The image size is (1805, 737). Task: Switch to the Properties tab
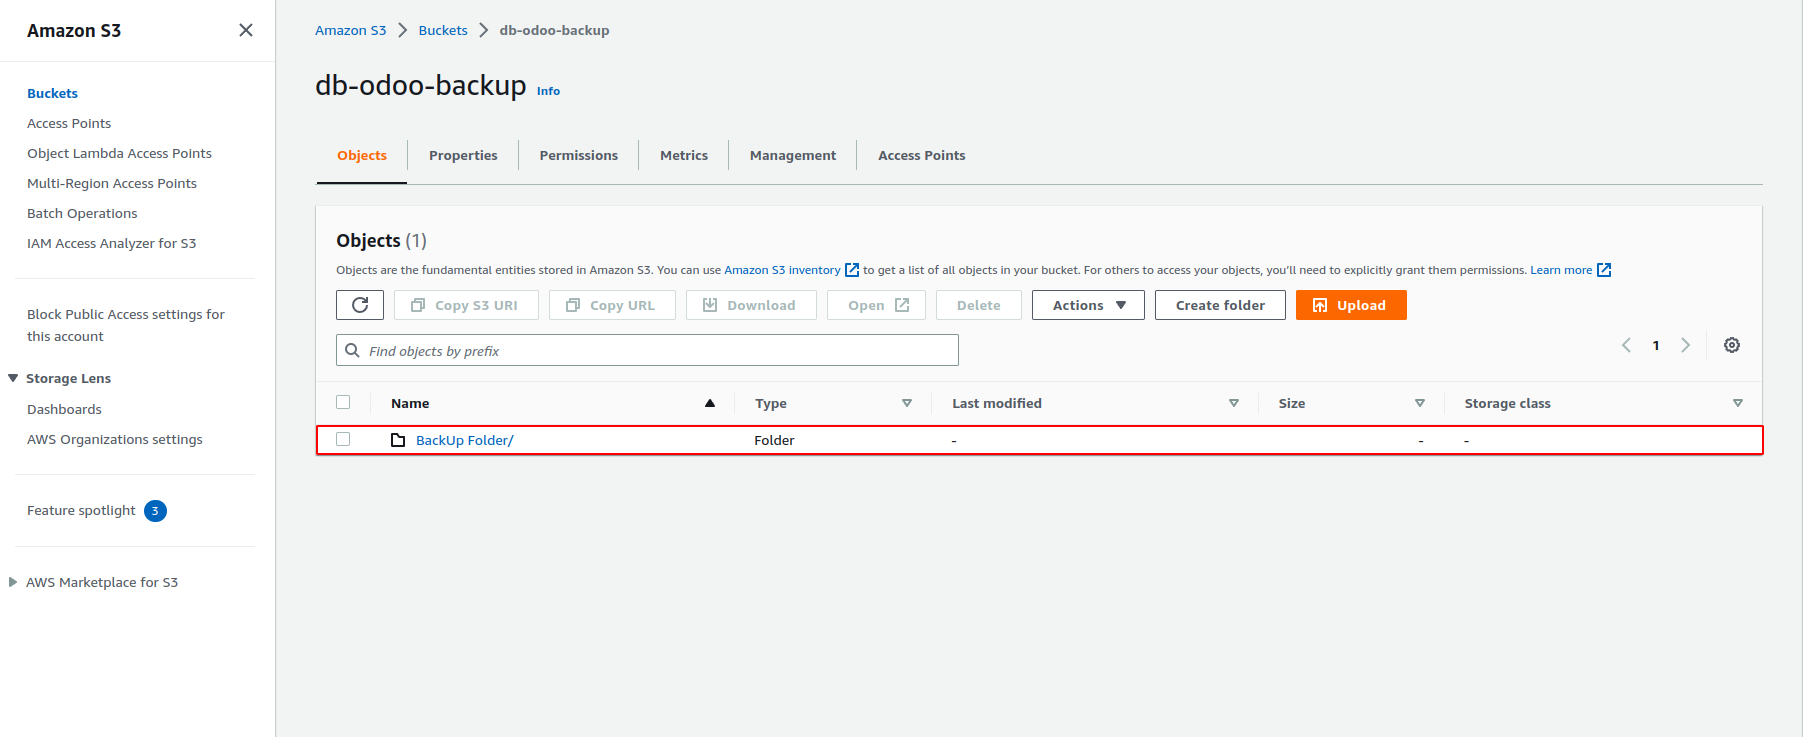463,155
